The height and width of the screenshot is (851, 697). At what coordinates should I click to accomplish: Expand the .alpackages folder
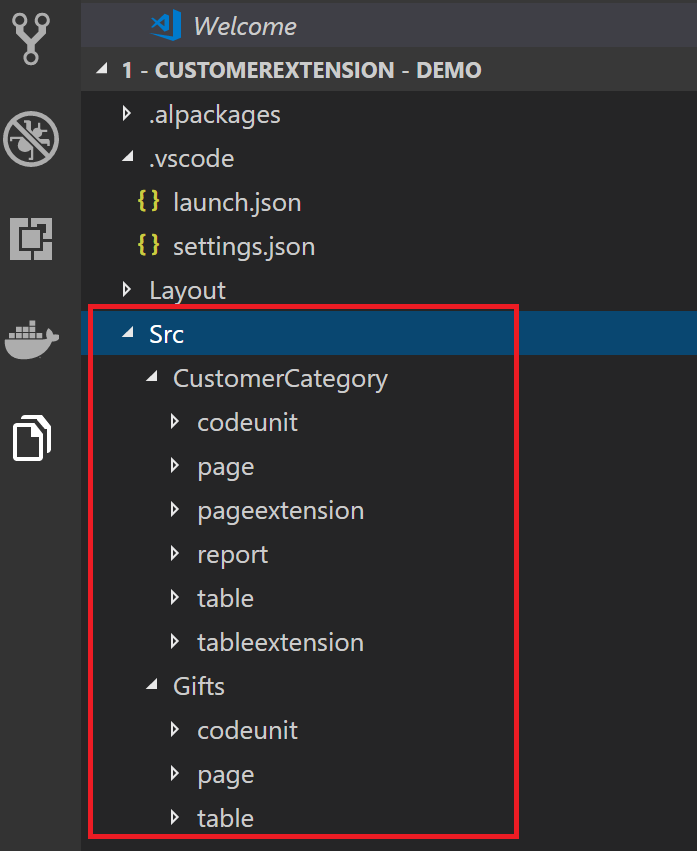click(x=389, y=115)
